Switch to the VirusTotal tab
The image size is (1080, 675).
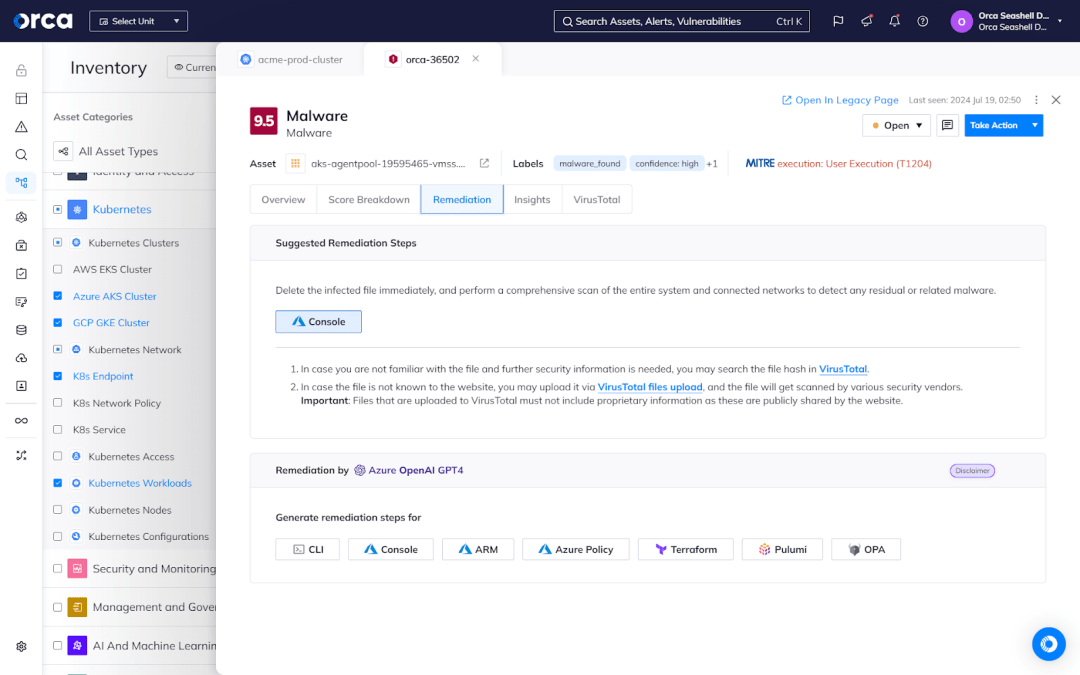pyautogui.click(x=597, y=200)
